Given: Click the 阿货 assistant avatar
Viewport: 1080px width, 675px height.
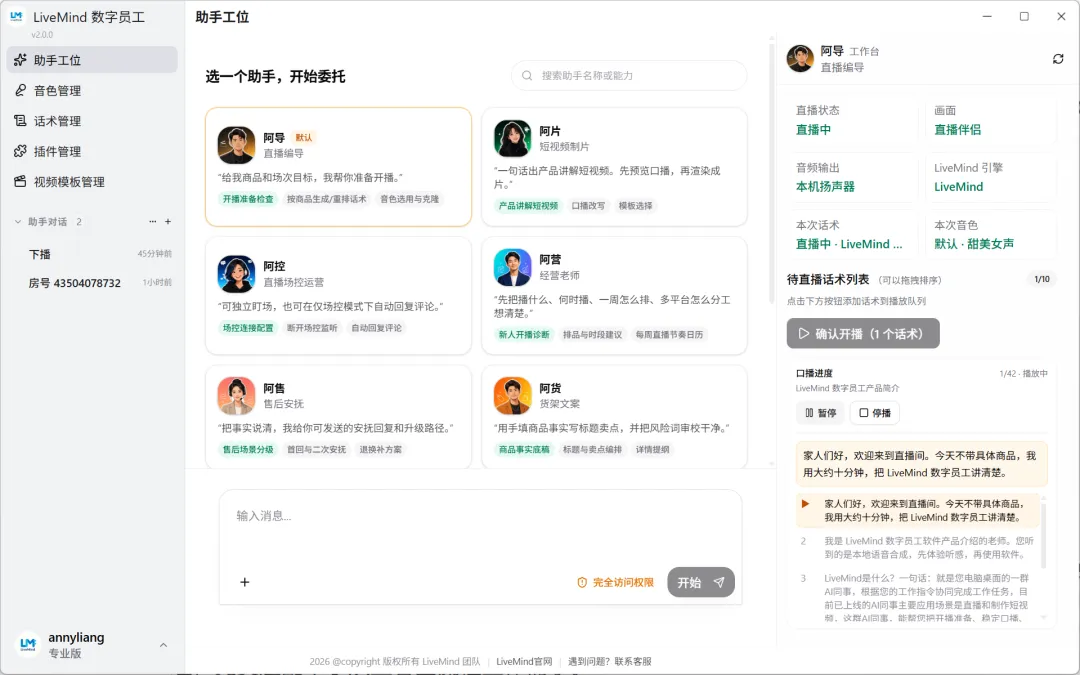Looking at the screenshot, I should [x=512, y=395].
